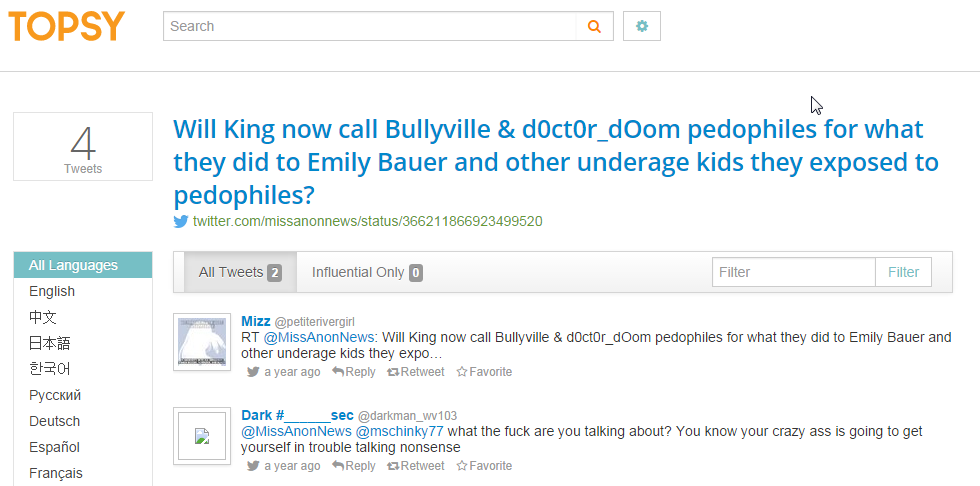Image resolution: width=980 pixels, height=486 pixels.
Task: Click into the main Search box
Action: (369, 27)
